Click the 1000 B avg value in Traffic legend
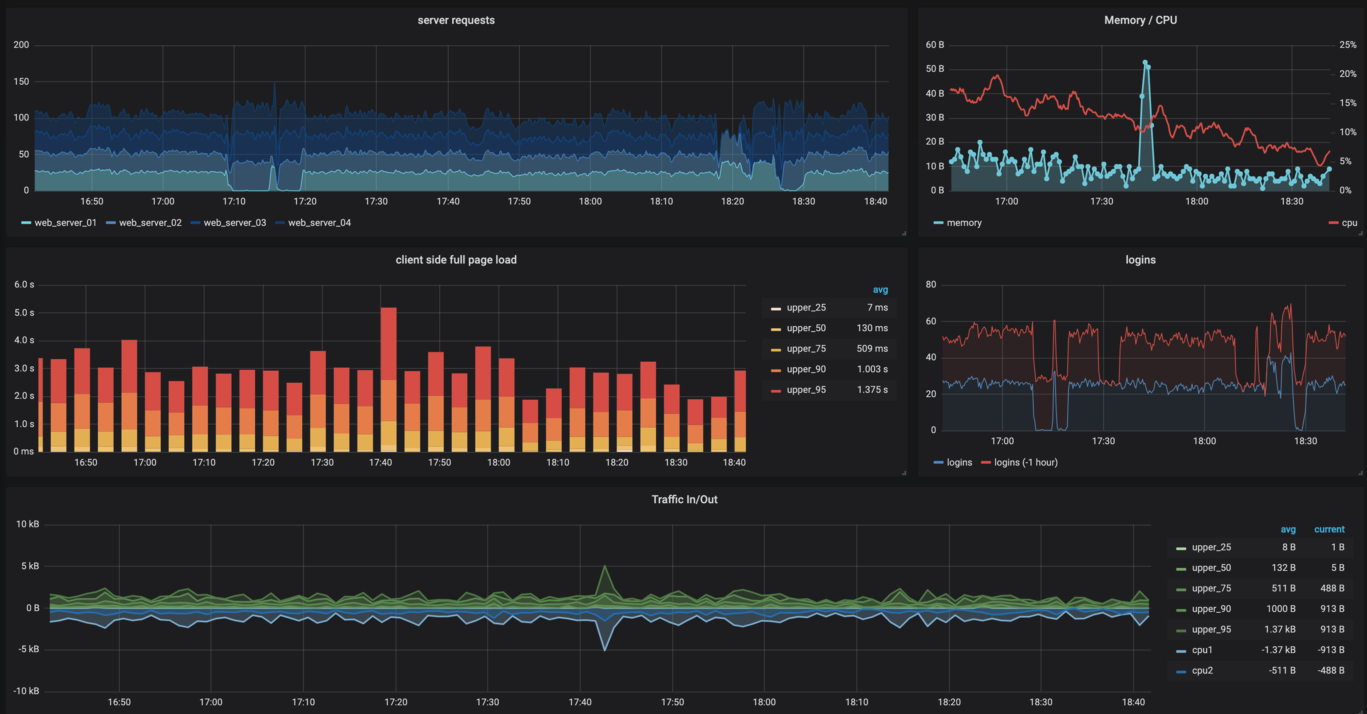 tap(1280, 609)
